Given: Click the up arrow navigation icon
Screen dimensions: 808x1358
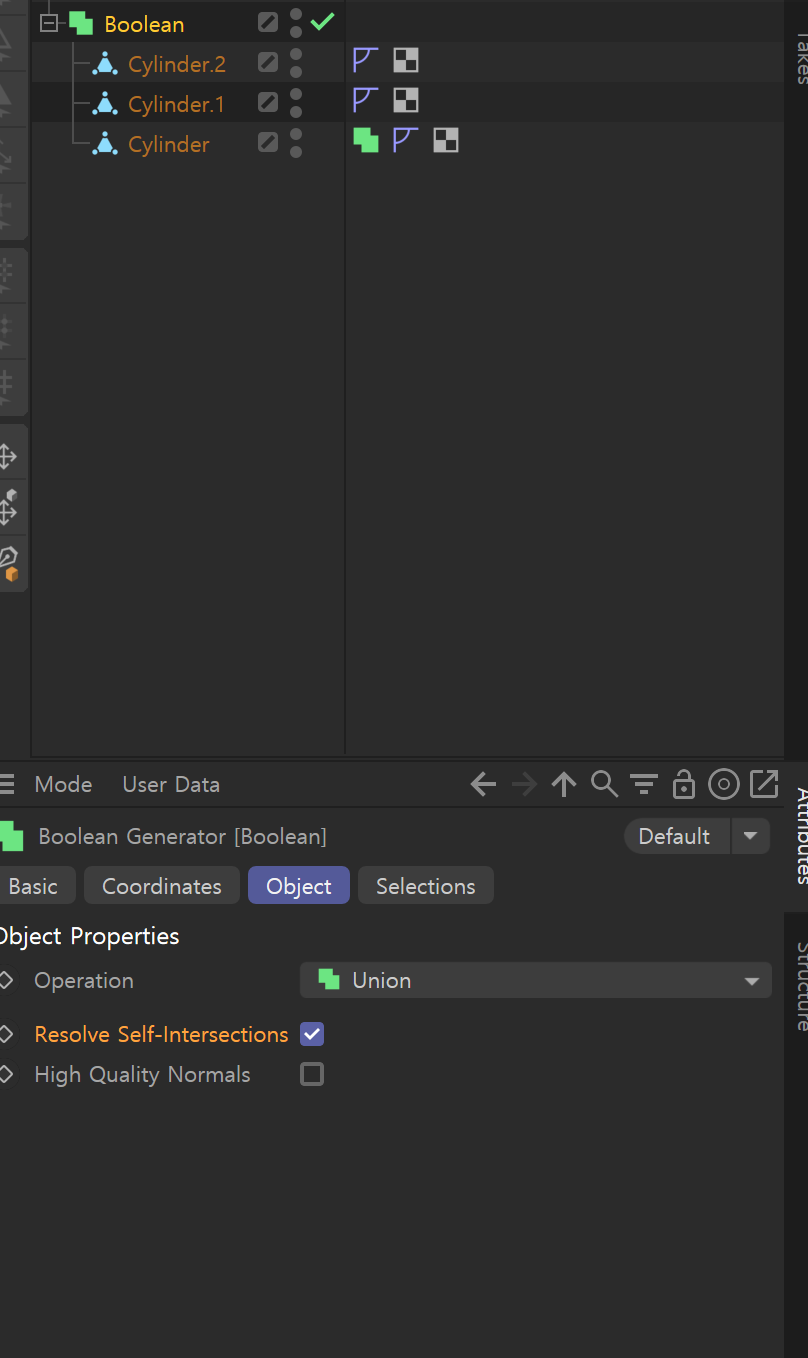Looking at the screenshot, I should pyautogui.click(x=564, y=785).
